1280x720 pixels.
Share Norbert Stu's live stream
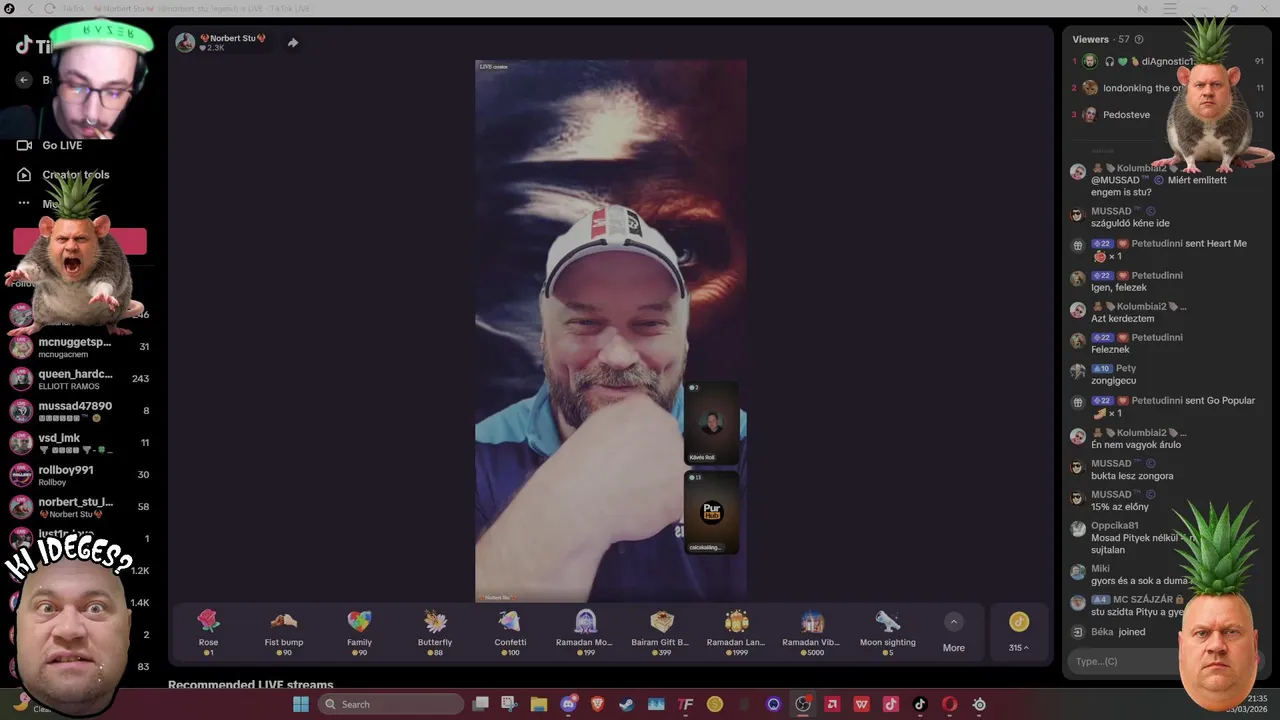click(x=293, y=43)
